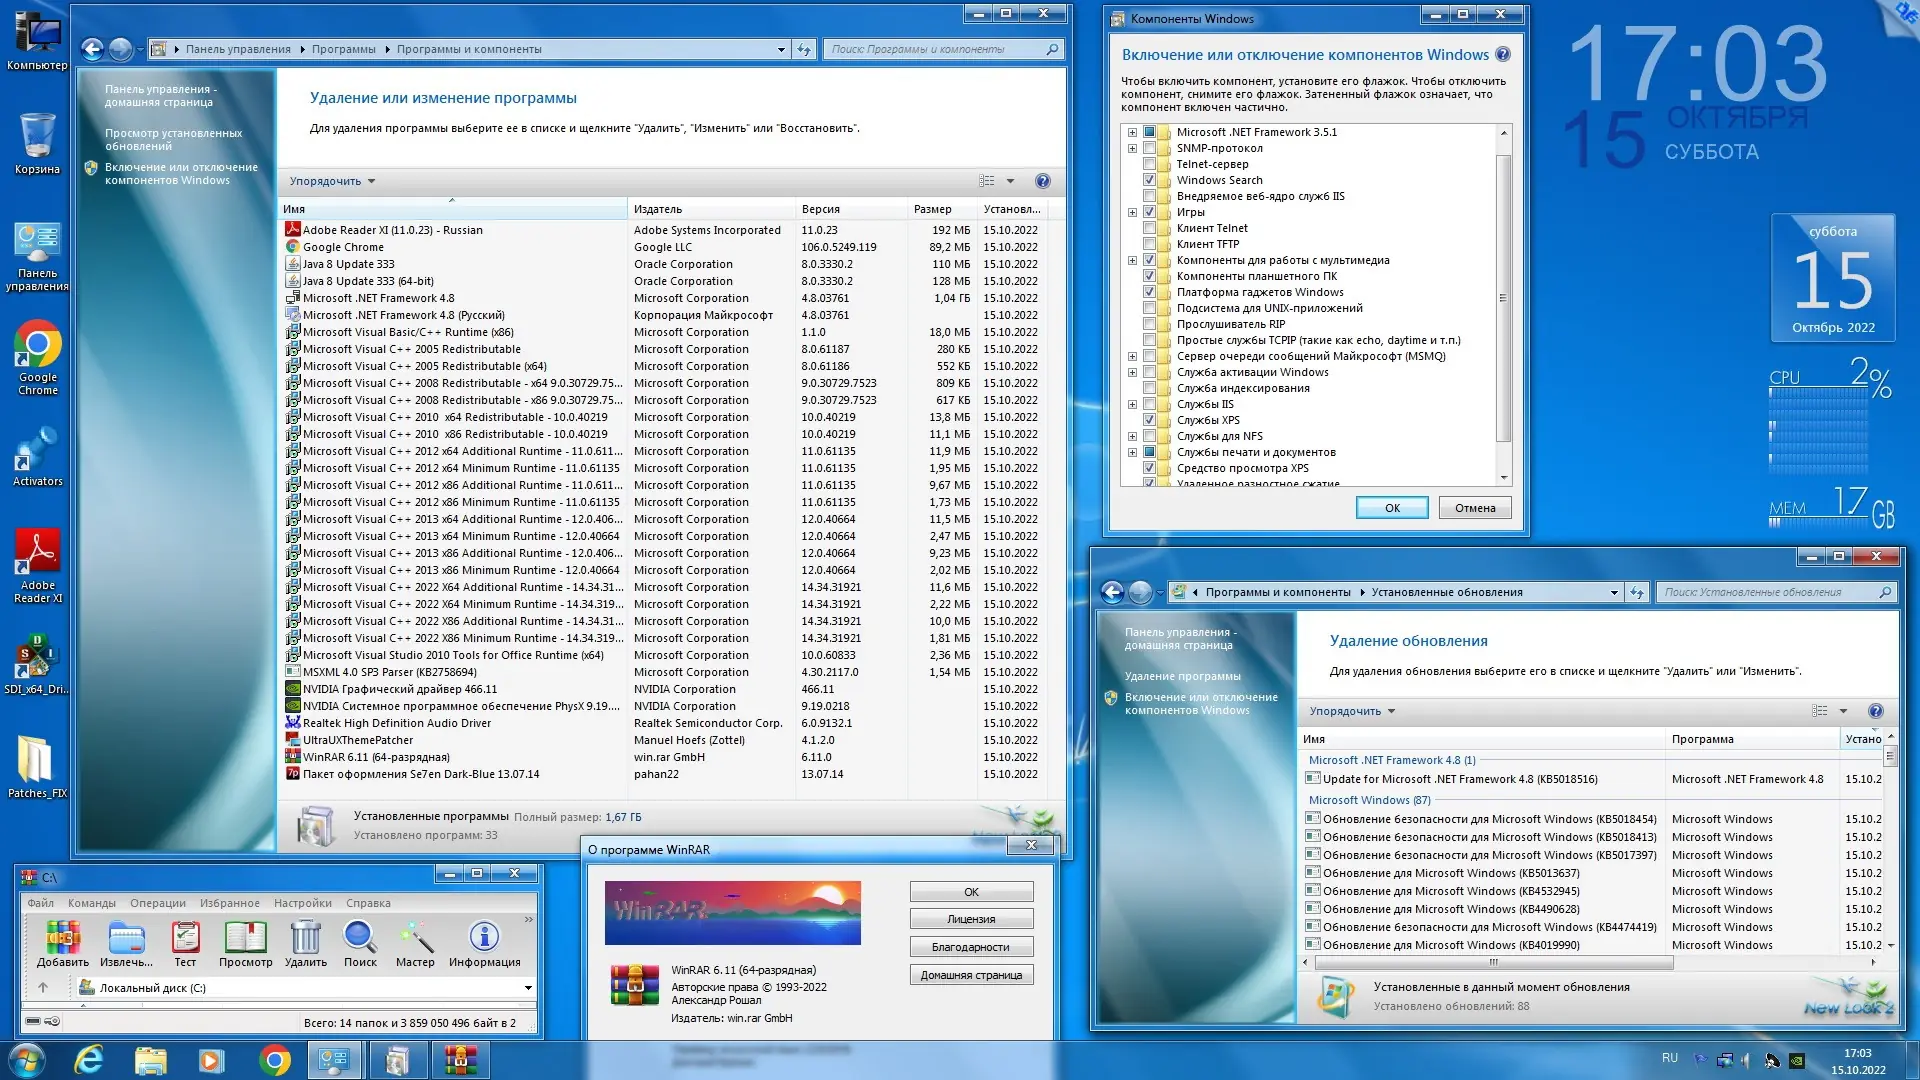1920x1080 pixels.
Task: Expand the Microsoft .NET Framework 3.5.1 node
Action: tap(1132, 132)
